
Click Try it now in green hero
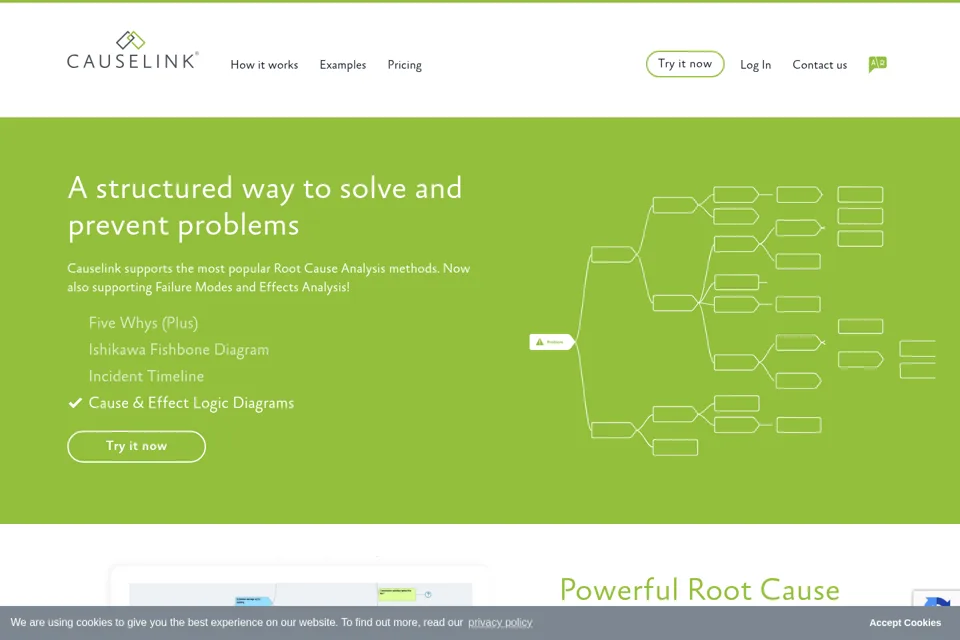137,446
